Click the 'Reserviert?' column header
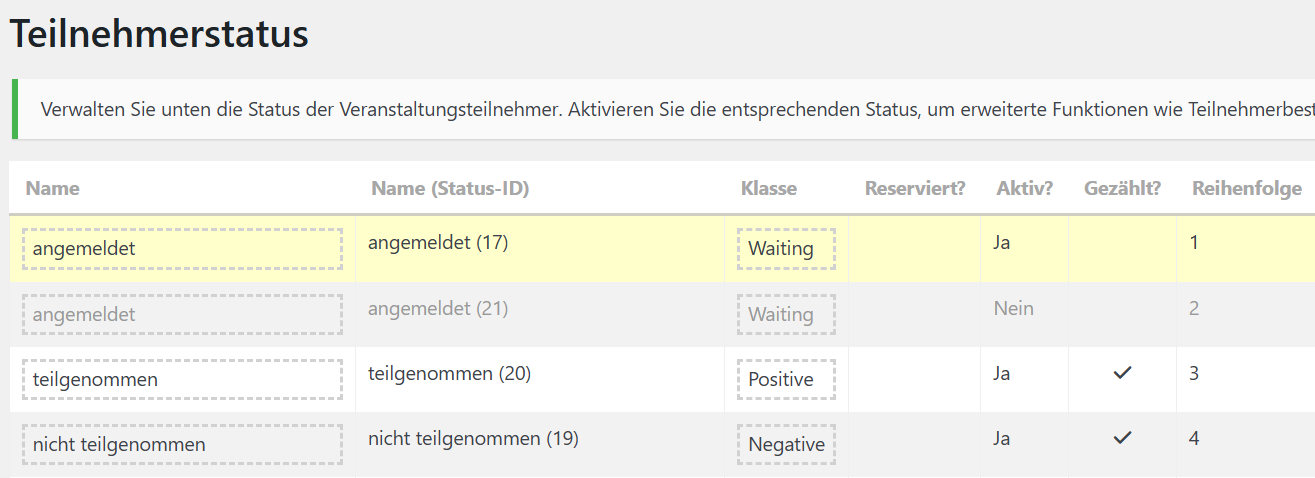 [x=914, y=188]
